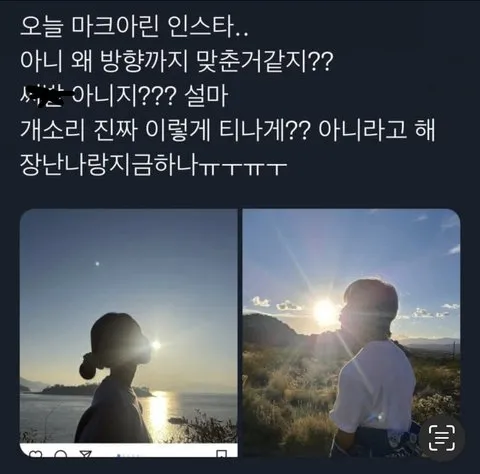Screen dimensions: 480x474
Task: Tap the silhouetted head with hair bun
Action: tap(114, 345)
